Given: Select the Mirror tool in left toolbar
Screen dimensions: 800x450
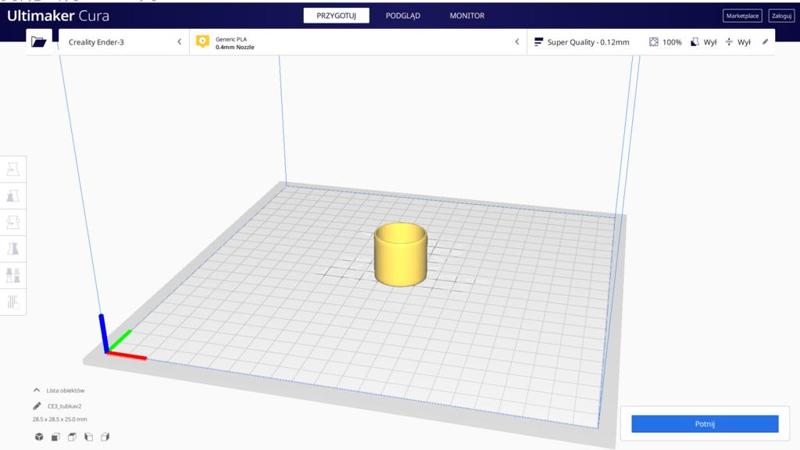Looking at the screenshot, I should [13, 248].
